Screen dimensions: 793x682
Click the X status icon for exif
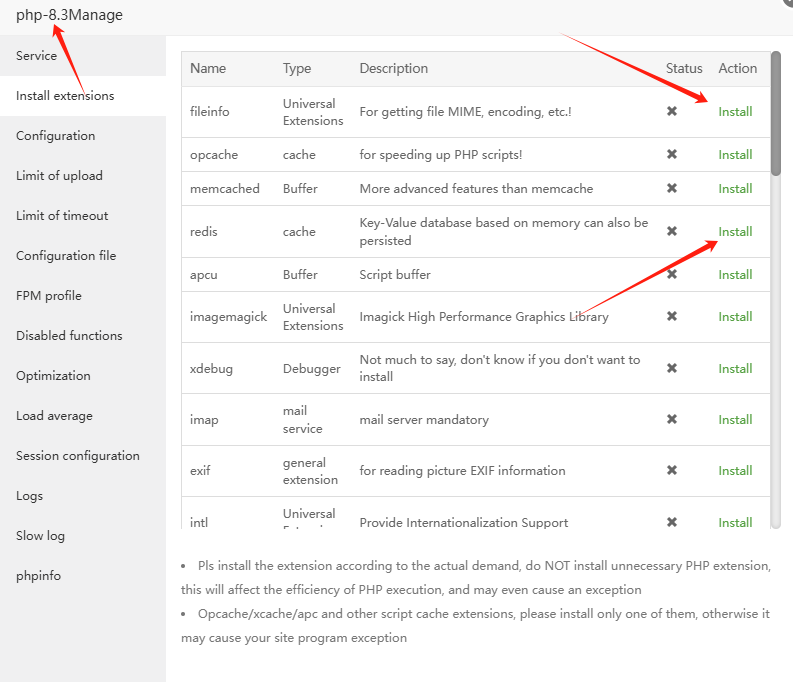[x=672, y=470]
